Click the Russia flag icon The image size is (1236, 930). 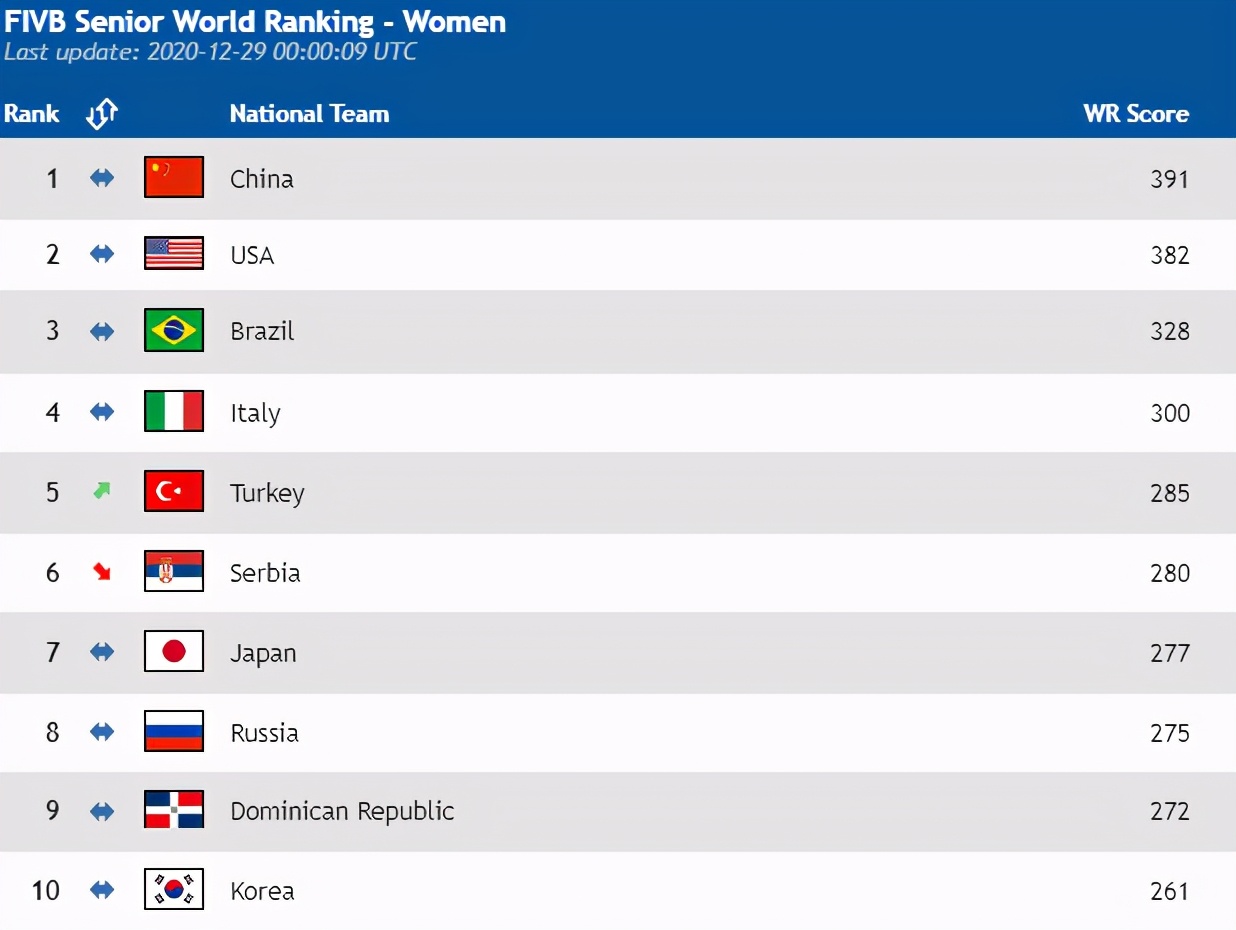tap(174, 731)
